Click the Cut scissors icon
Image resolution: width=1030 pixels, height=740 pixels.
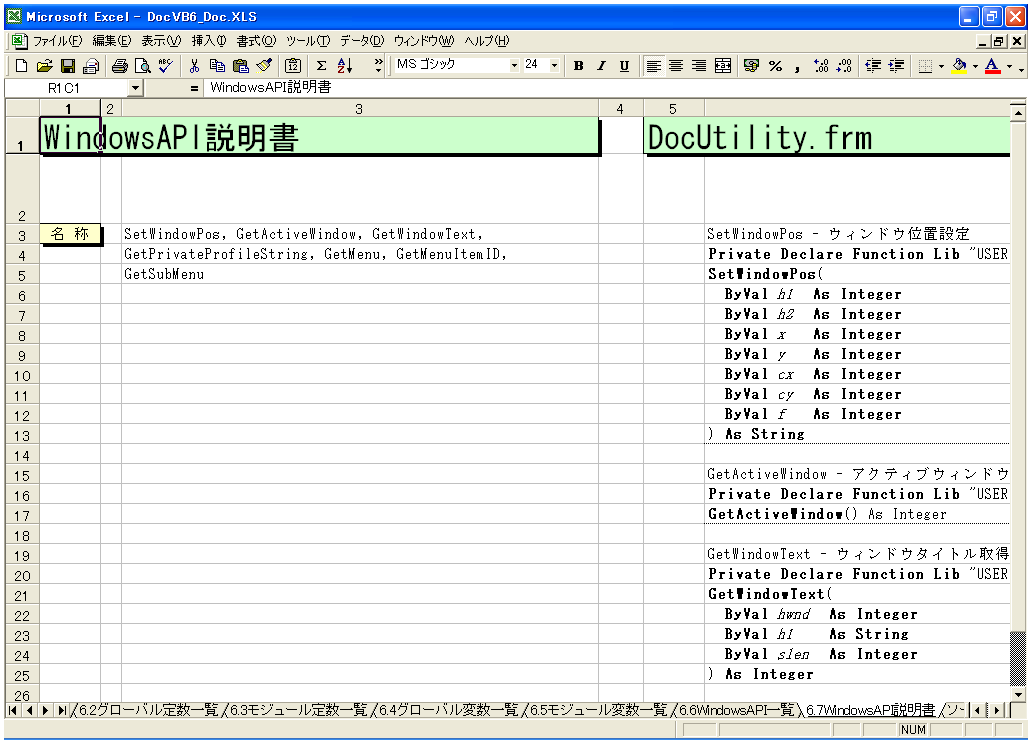coord(194,66)
